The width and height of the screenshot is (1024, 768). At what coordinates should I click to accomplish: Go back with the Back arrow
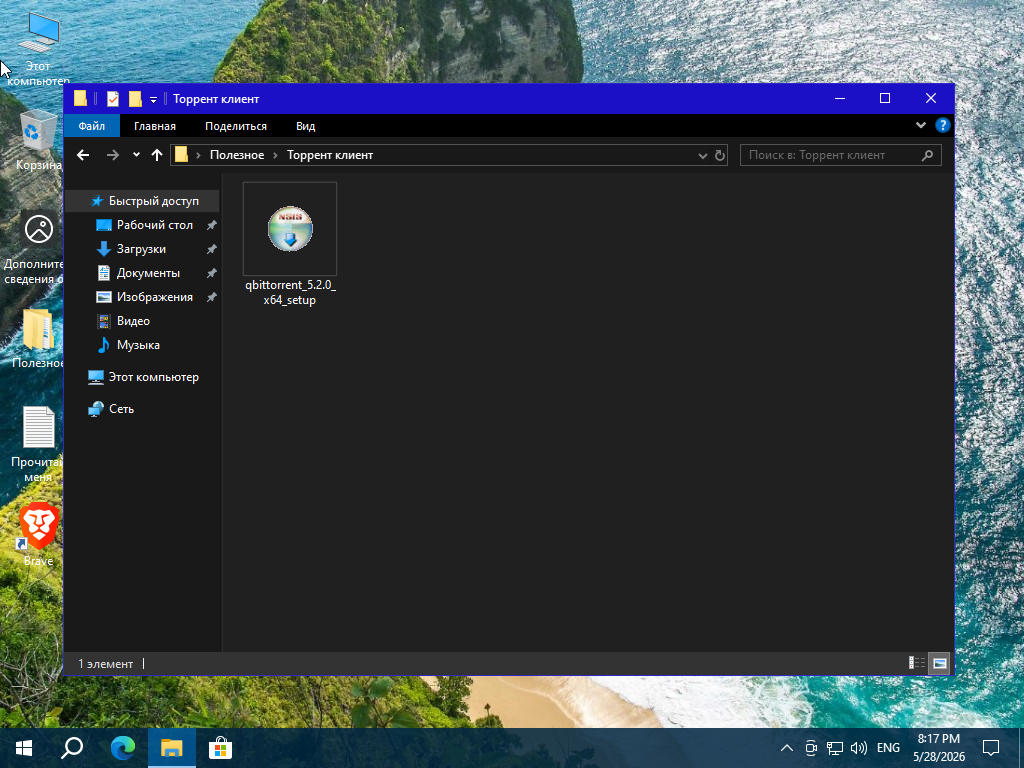(83, 155)
